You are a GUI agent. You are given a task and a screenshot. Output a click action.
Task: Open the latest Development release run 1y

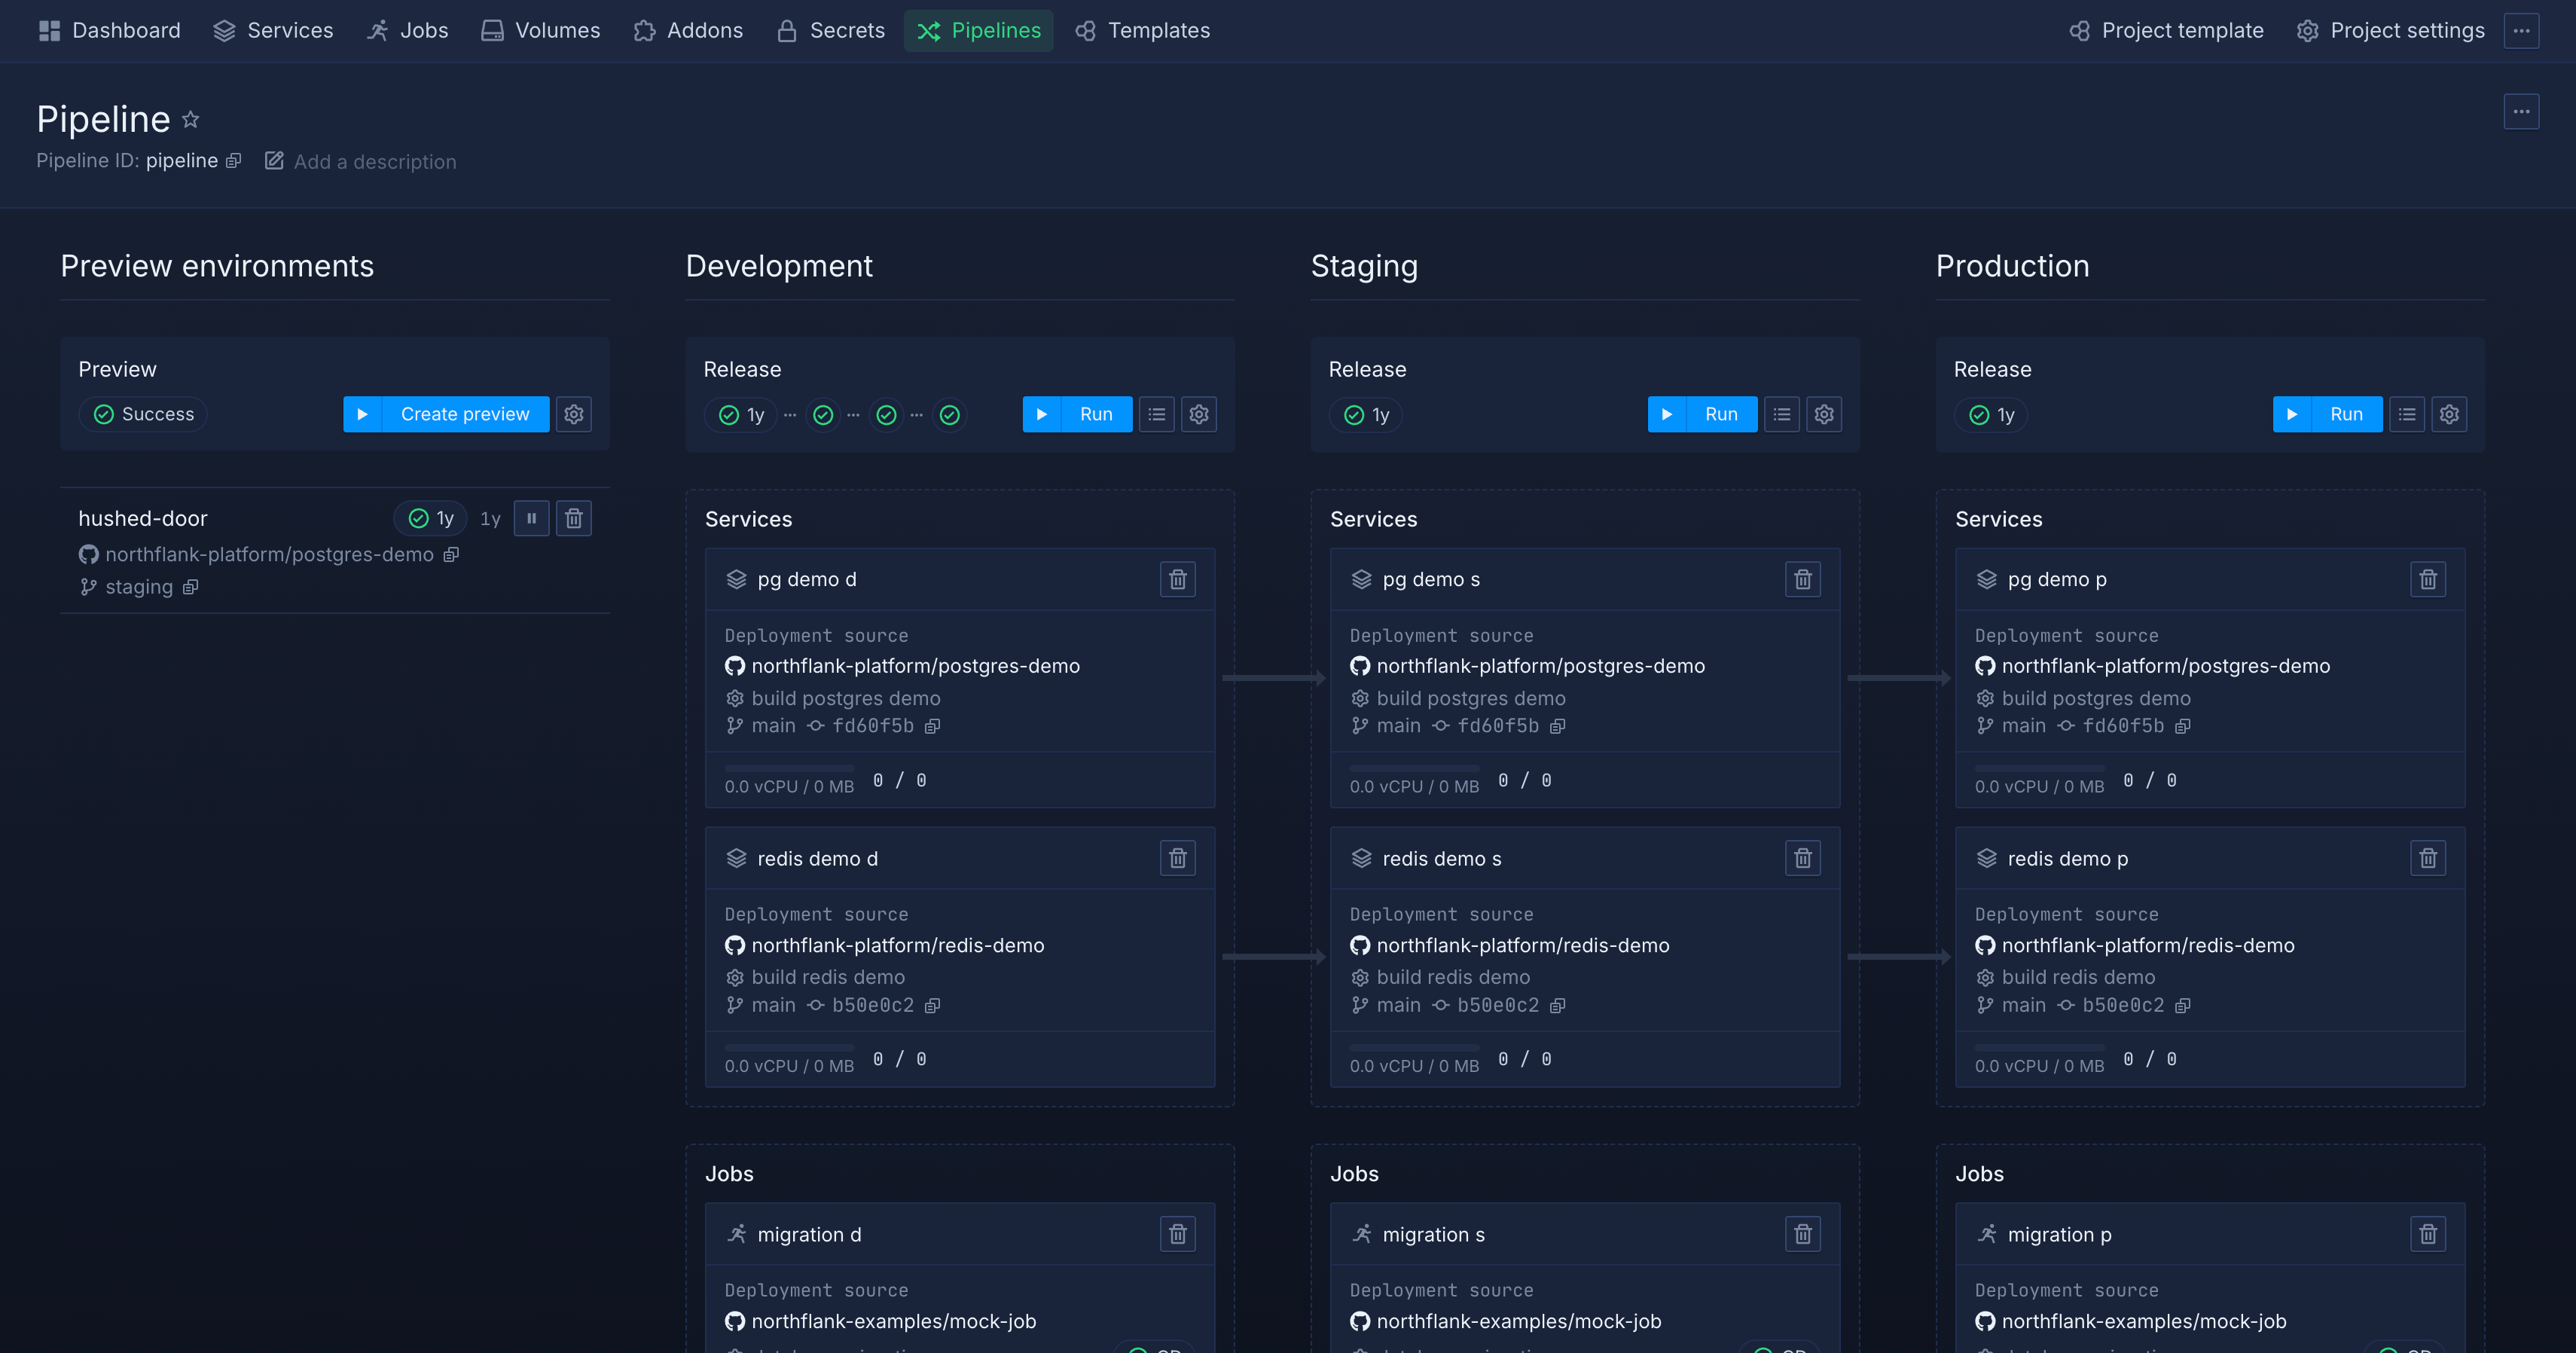(x=741, y=415)
